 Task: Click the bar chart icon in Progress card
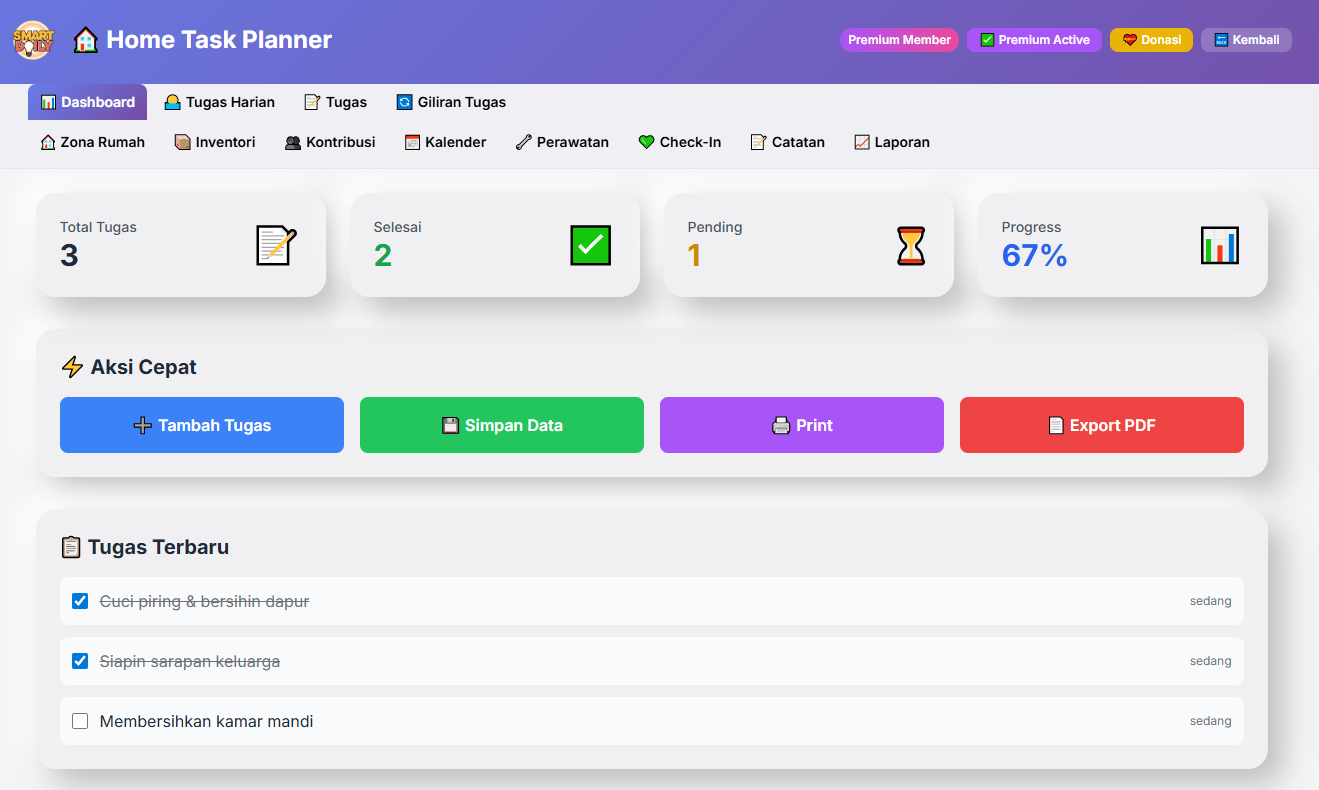tap(1219, 245)
